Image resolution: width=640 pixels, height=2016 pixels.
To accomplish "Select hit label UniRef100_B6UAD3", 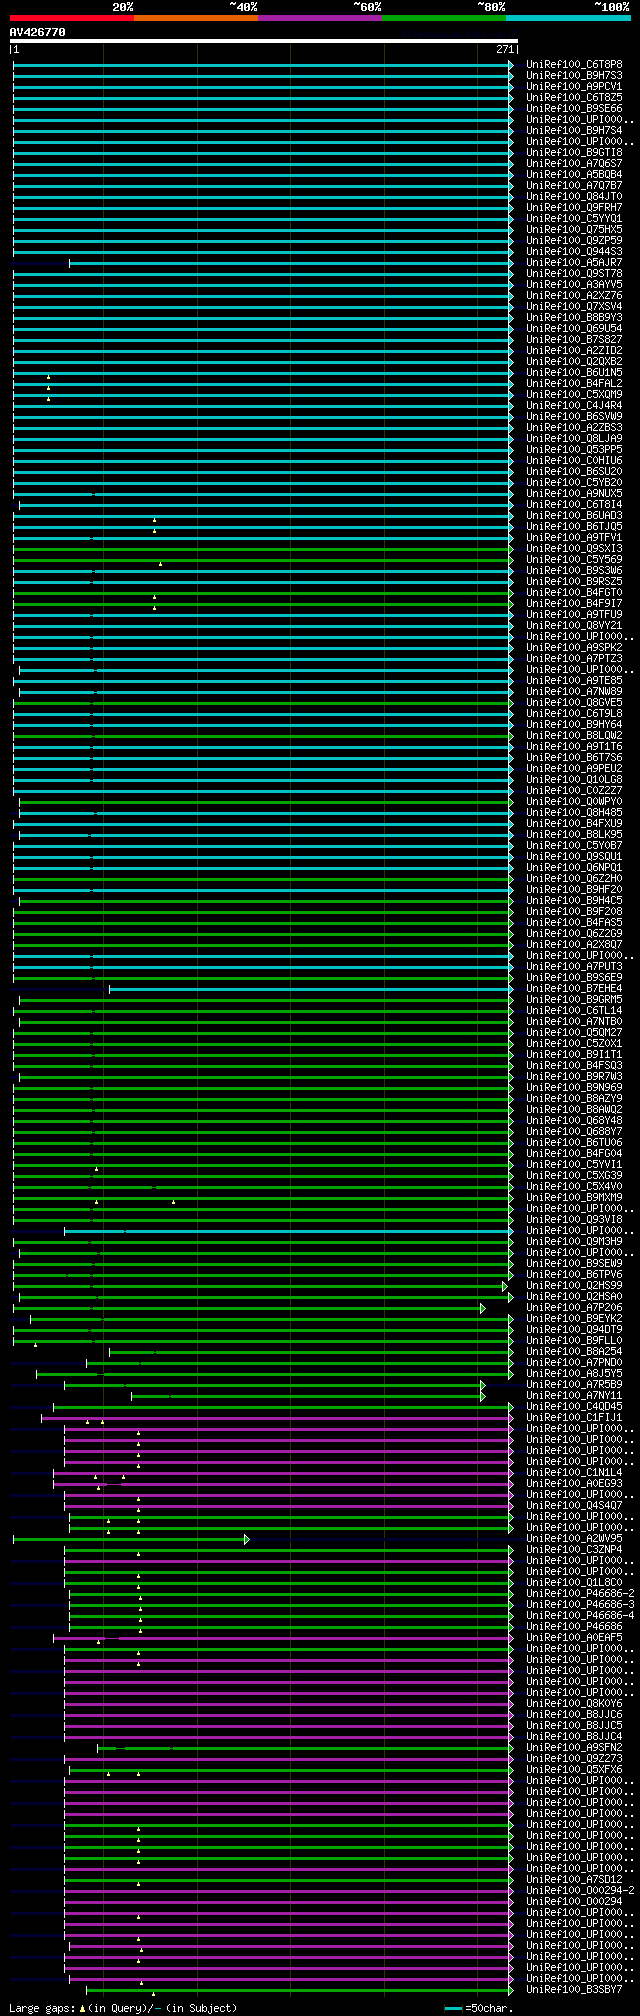I will tap(574, 515).
